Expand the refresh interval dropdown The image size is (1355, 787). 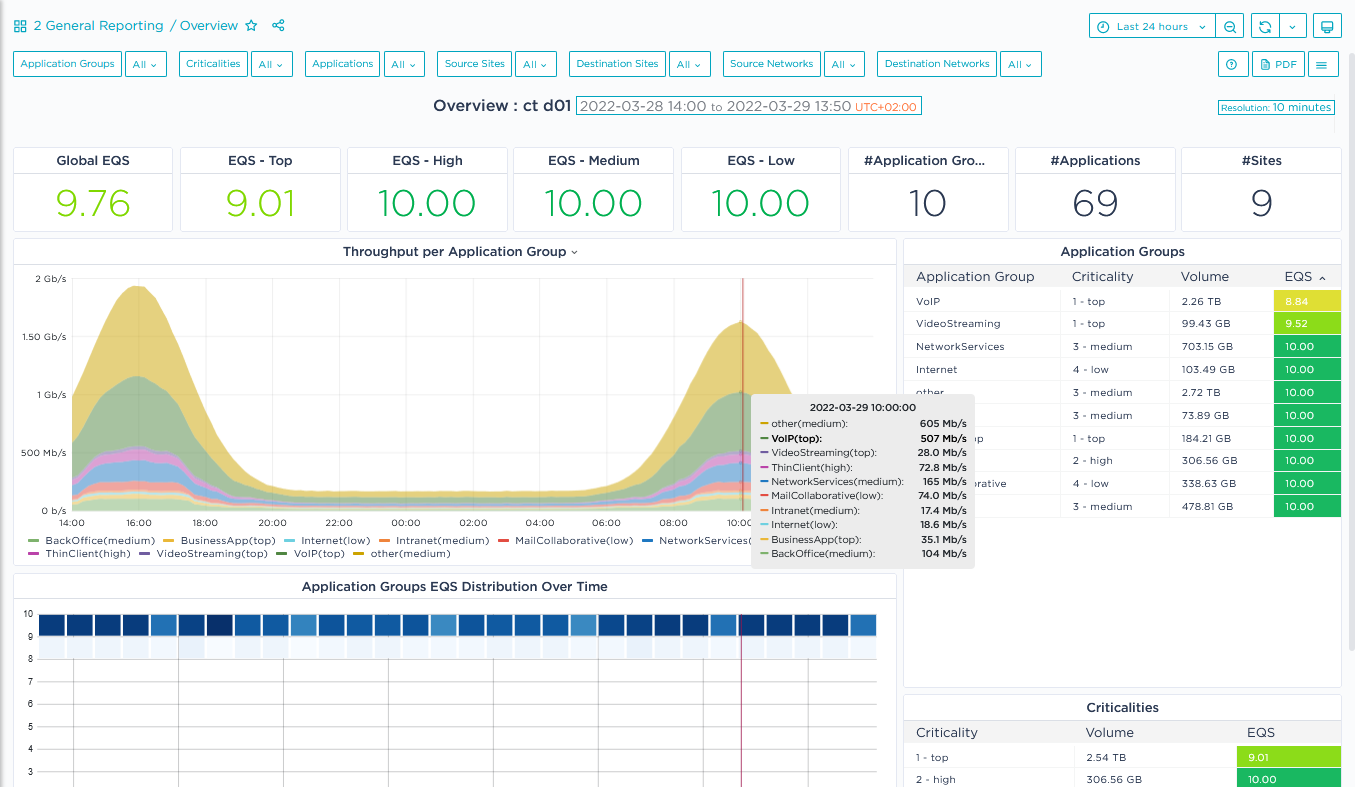pos(1293,27)
